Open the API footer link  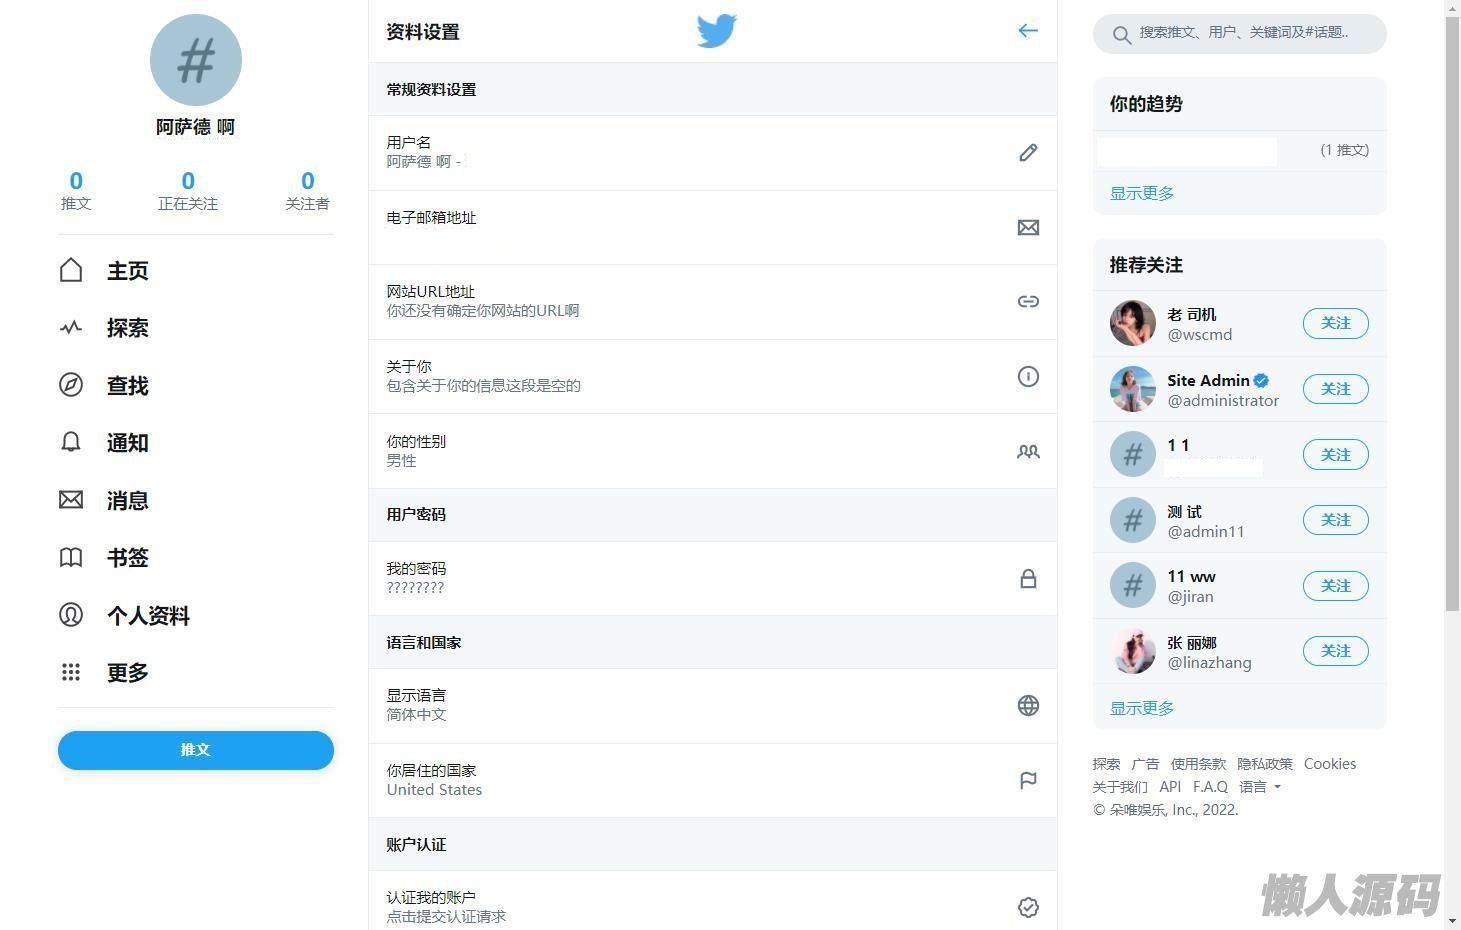1171,787
